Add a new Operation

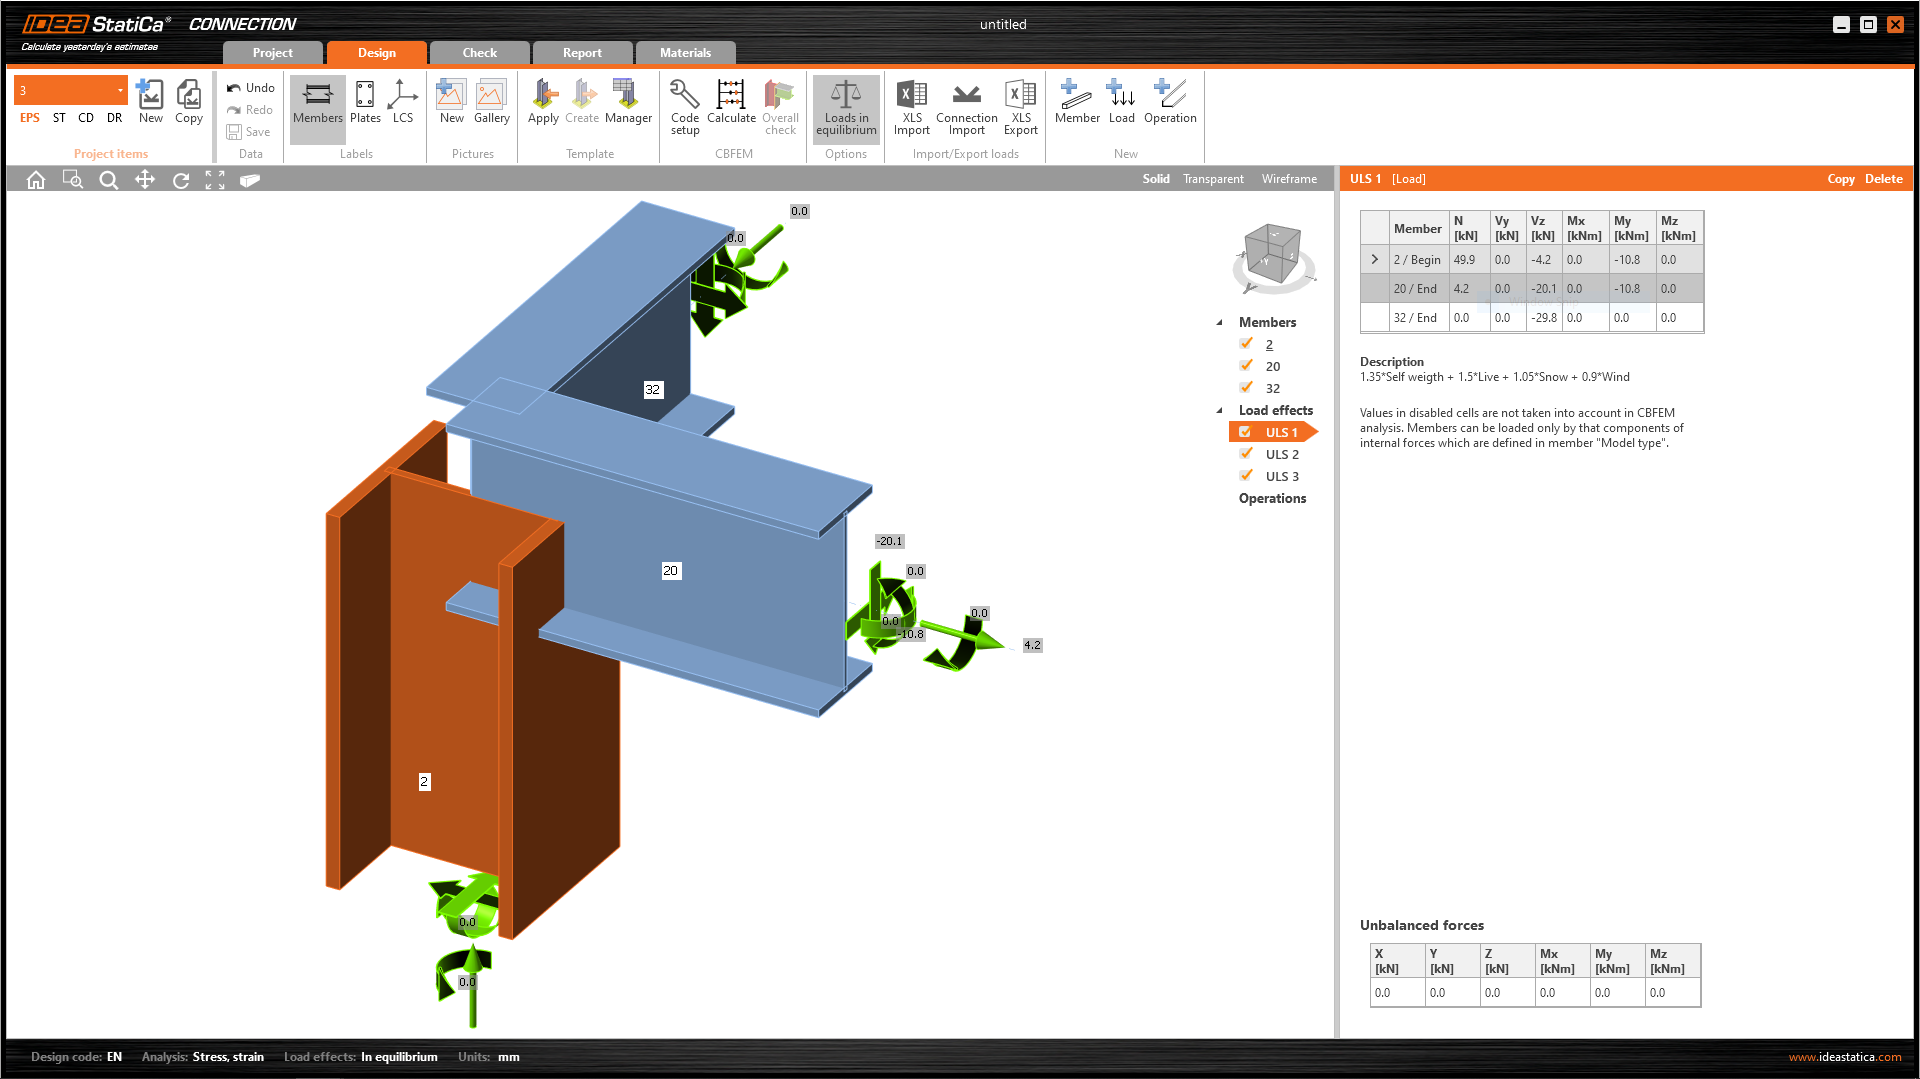point(1170,105)
